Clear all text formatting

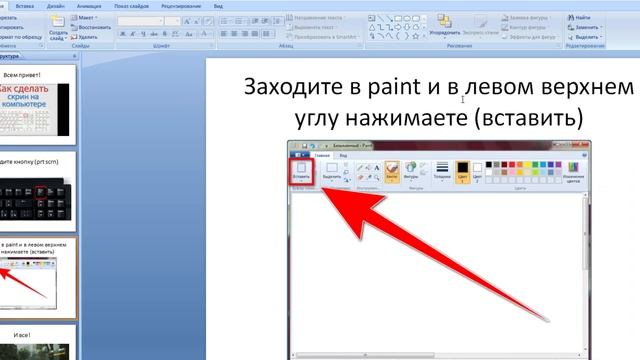208,22
